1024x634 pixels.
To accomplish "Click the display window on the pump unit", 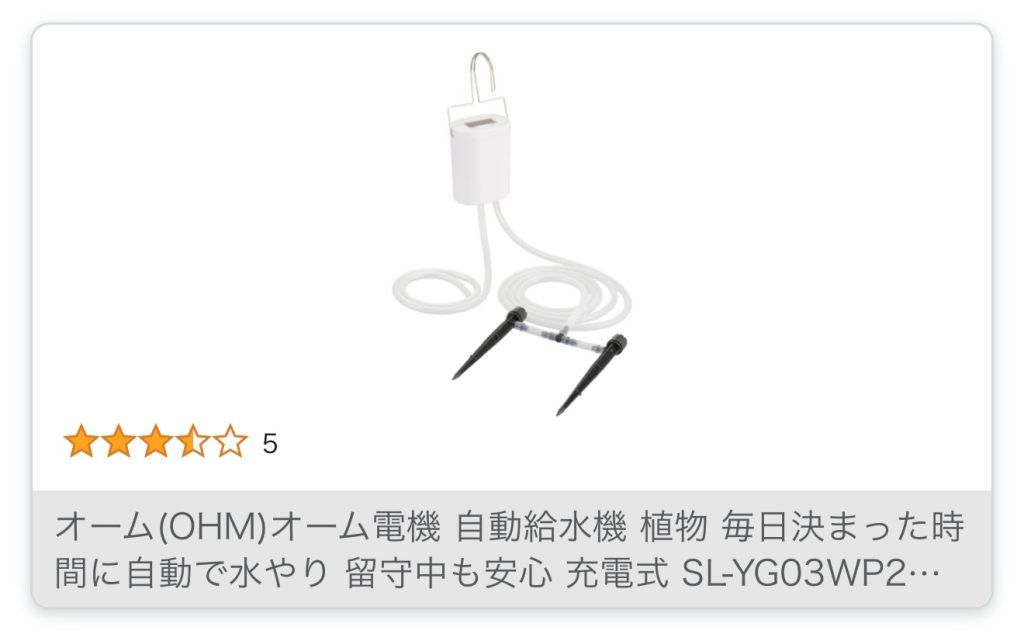I will (479, 124).
